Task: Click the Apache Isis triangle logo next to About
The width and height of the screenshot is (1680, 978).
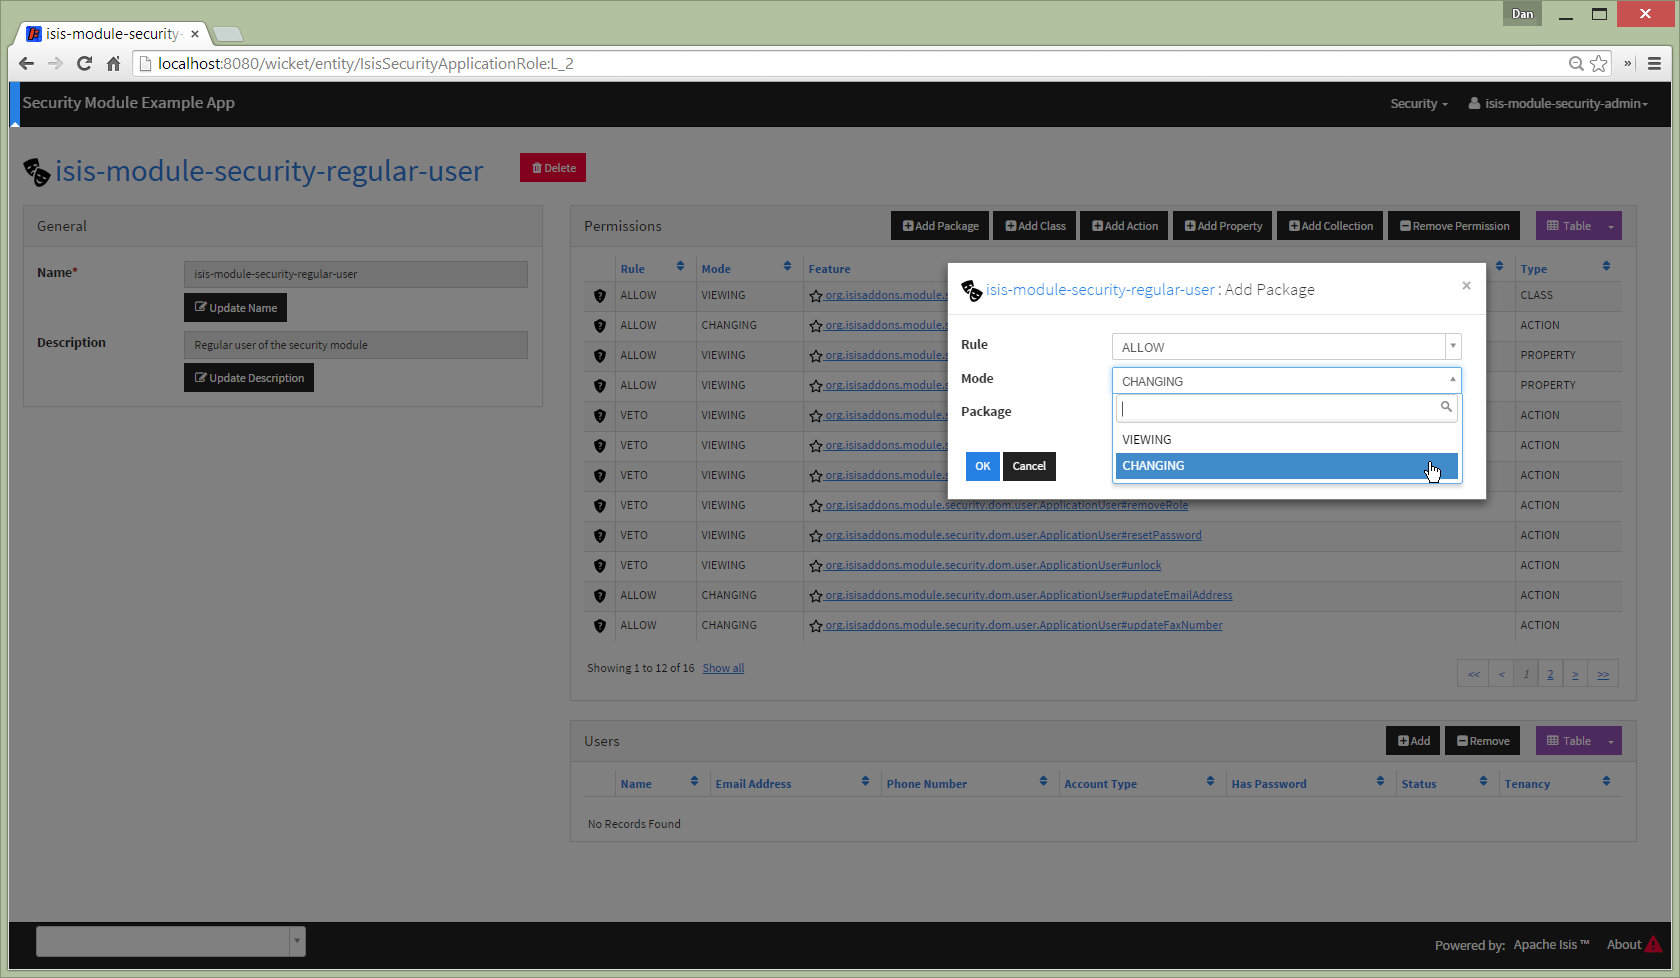Action: [1654, 944]
